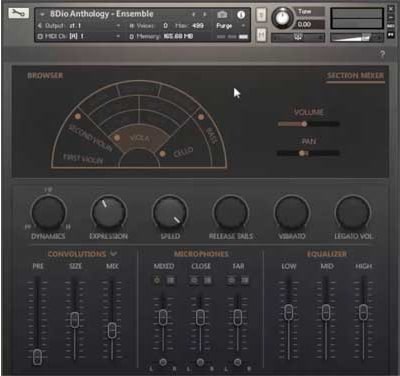Take a snapshot using the camera icon
The width and height of the screenshot is (400, 376).
coord(222,15)
